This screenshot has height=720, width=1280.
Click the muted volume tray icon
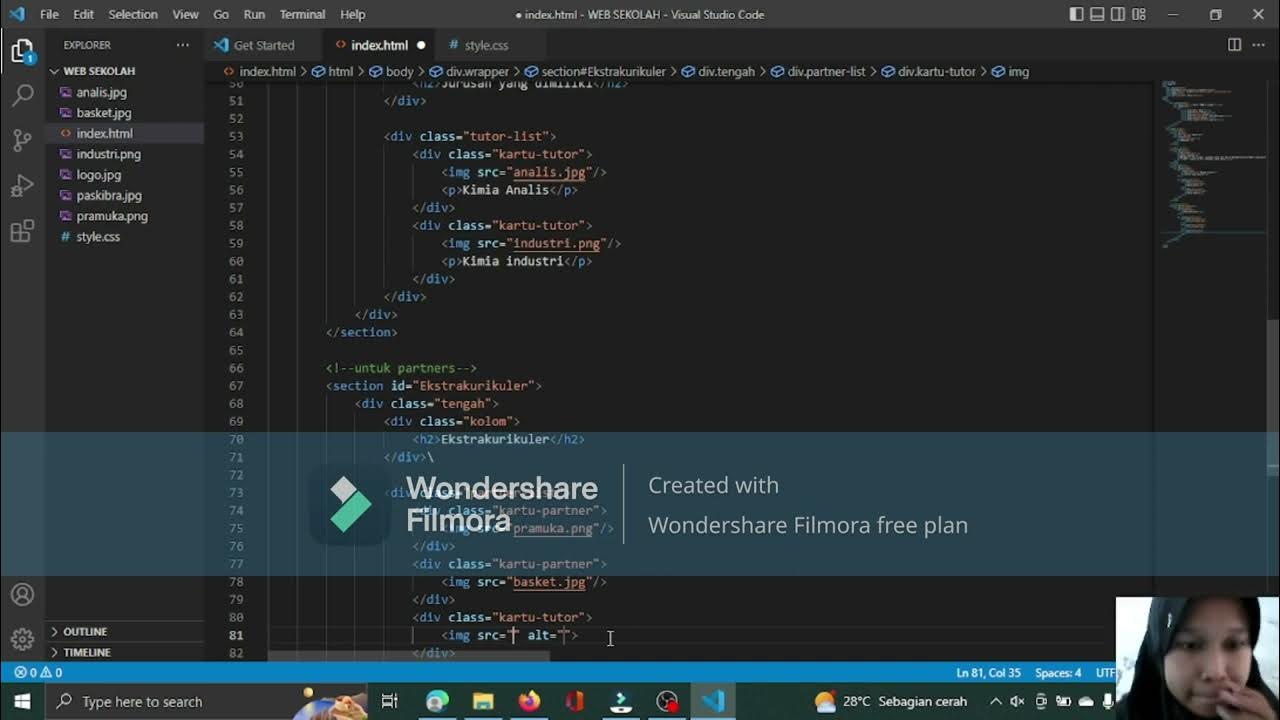pyautogui.click(x=1017, y=701)
